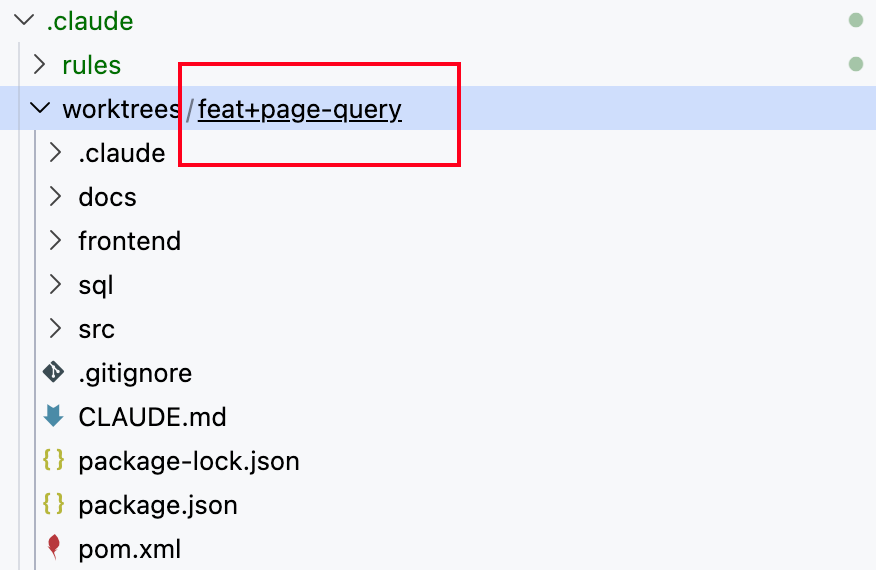Collapse the worktrees folder chevron

click(x=39, y=108)
